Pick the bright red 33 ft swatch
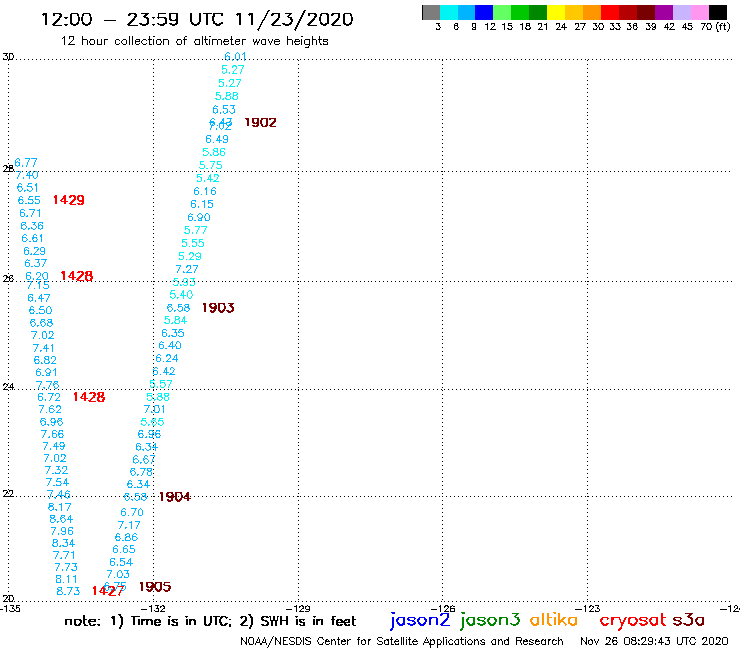Screen dimensions: 740x650 (x=610, y=12)
